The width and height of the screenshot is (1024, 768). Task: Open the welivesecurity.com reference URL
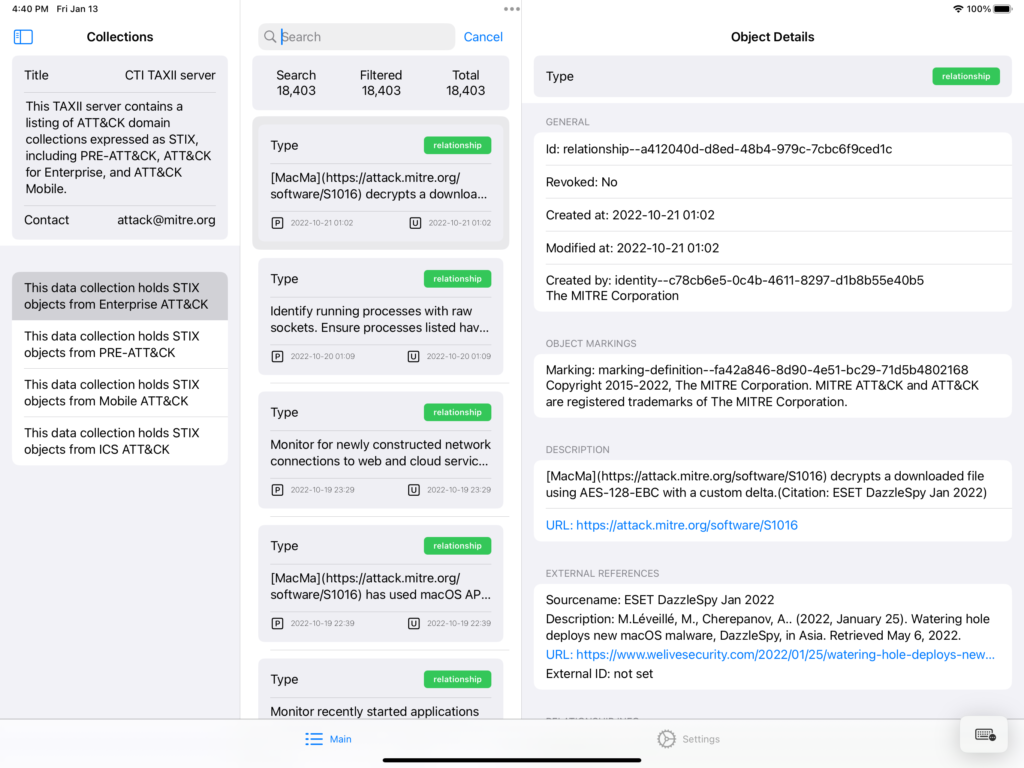770,655
